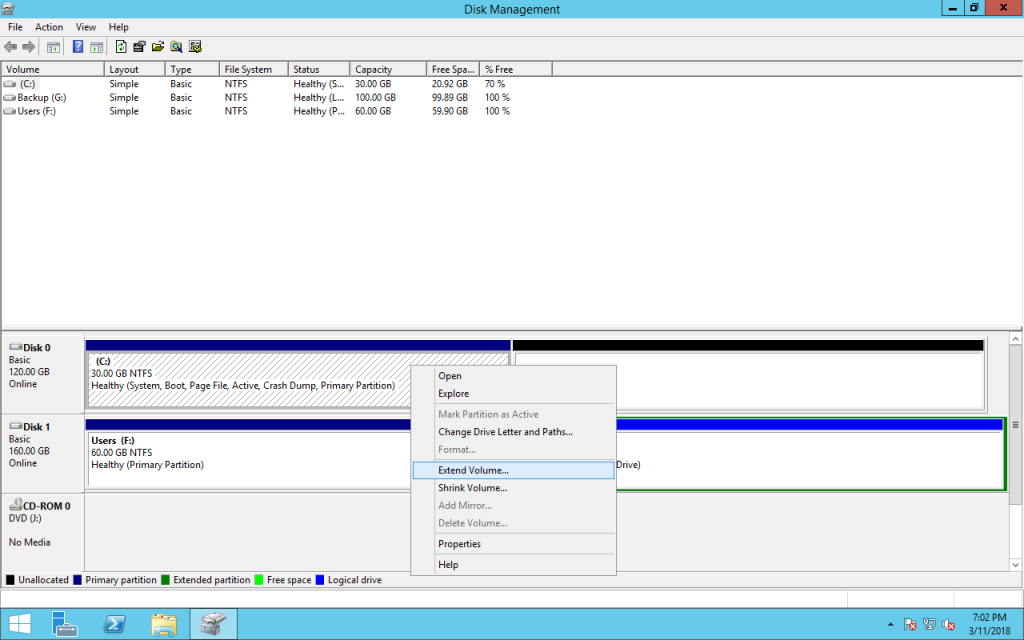The height and width of the screenshot is (640, 1024).
Task: Choose Extend Volume... from the context menu
Action: [473, 470]
